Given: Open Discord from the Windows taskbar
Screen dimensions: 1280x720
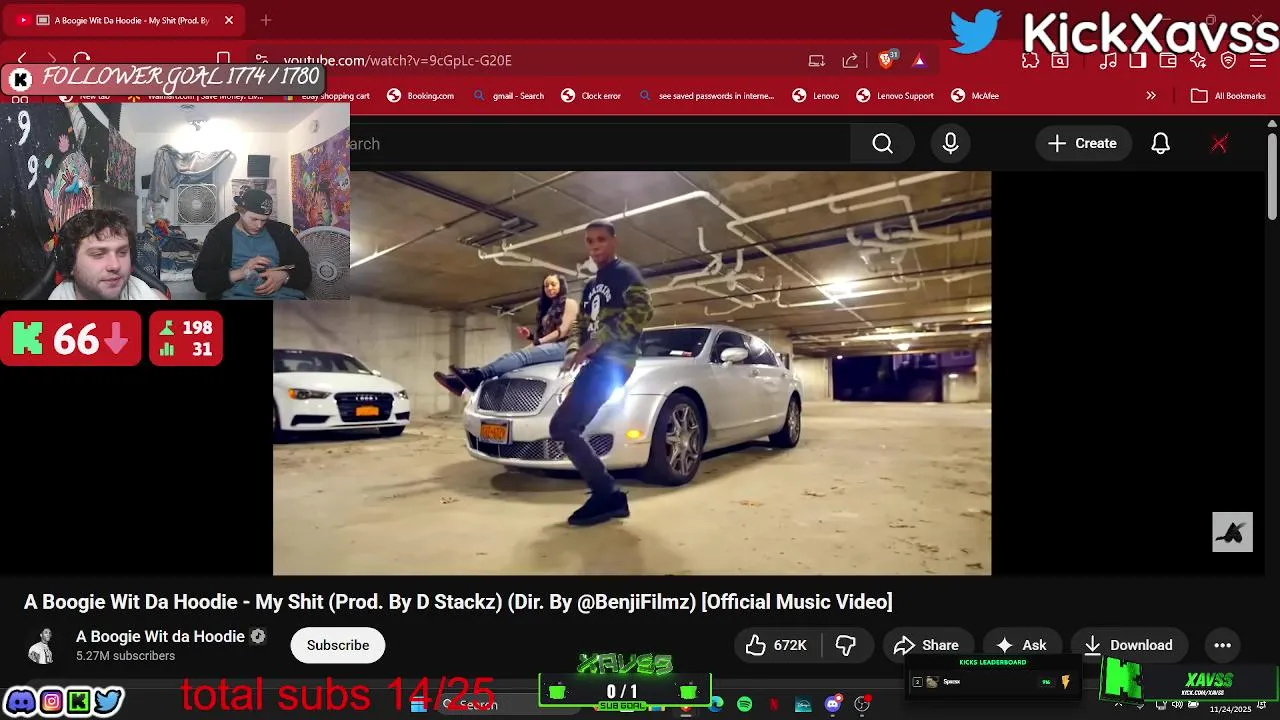Looking at the screenshot, I should click(x=832, y=705).
